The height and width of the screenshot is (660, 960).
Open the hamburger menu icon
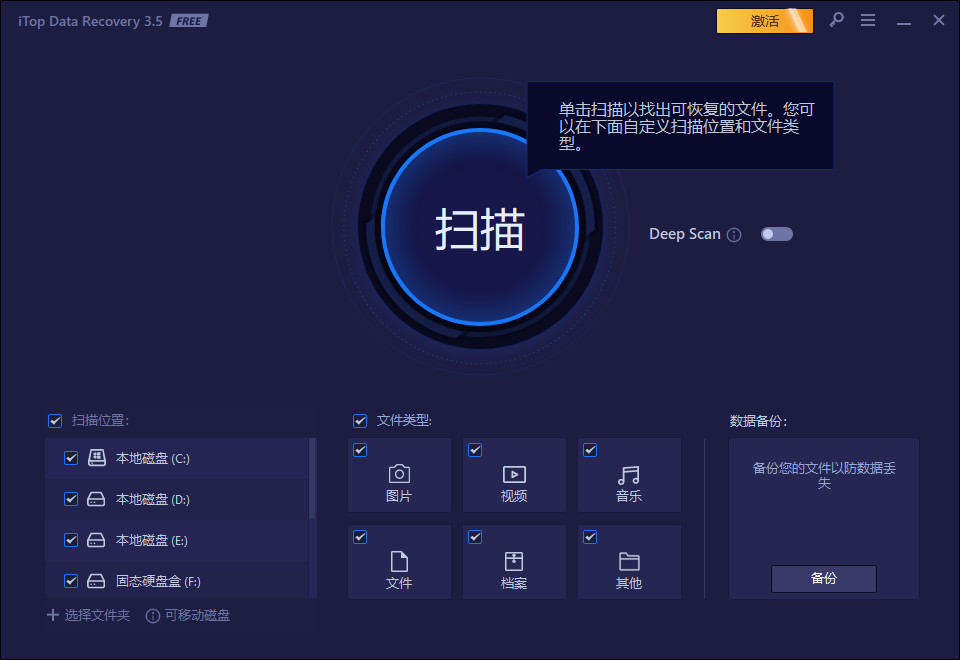pyautogui.click(x=868, y=20)
